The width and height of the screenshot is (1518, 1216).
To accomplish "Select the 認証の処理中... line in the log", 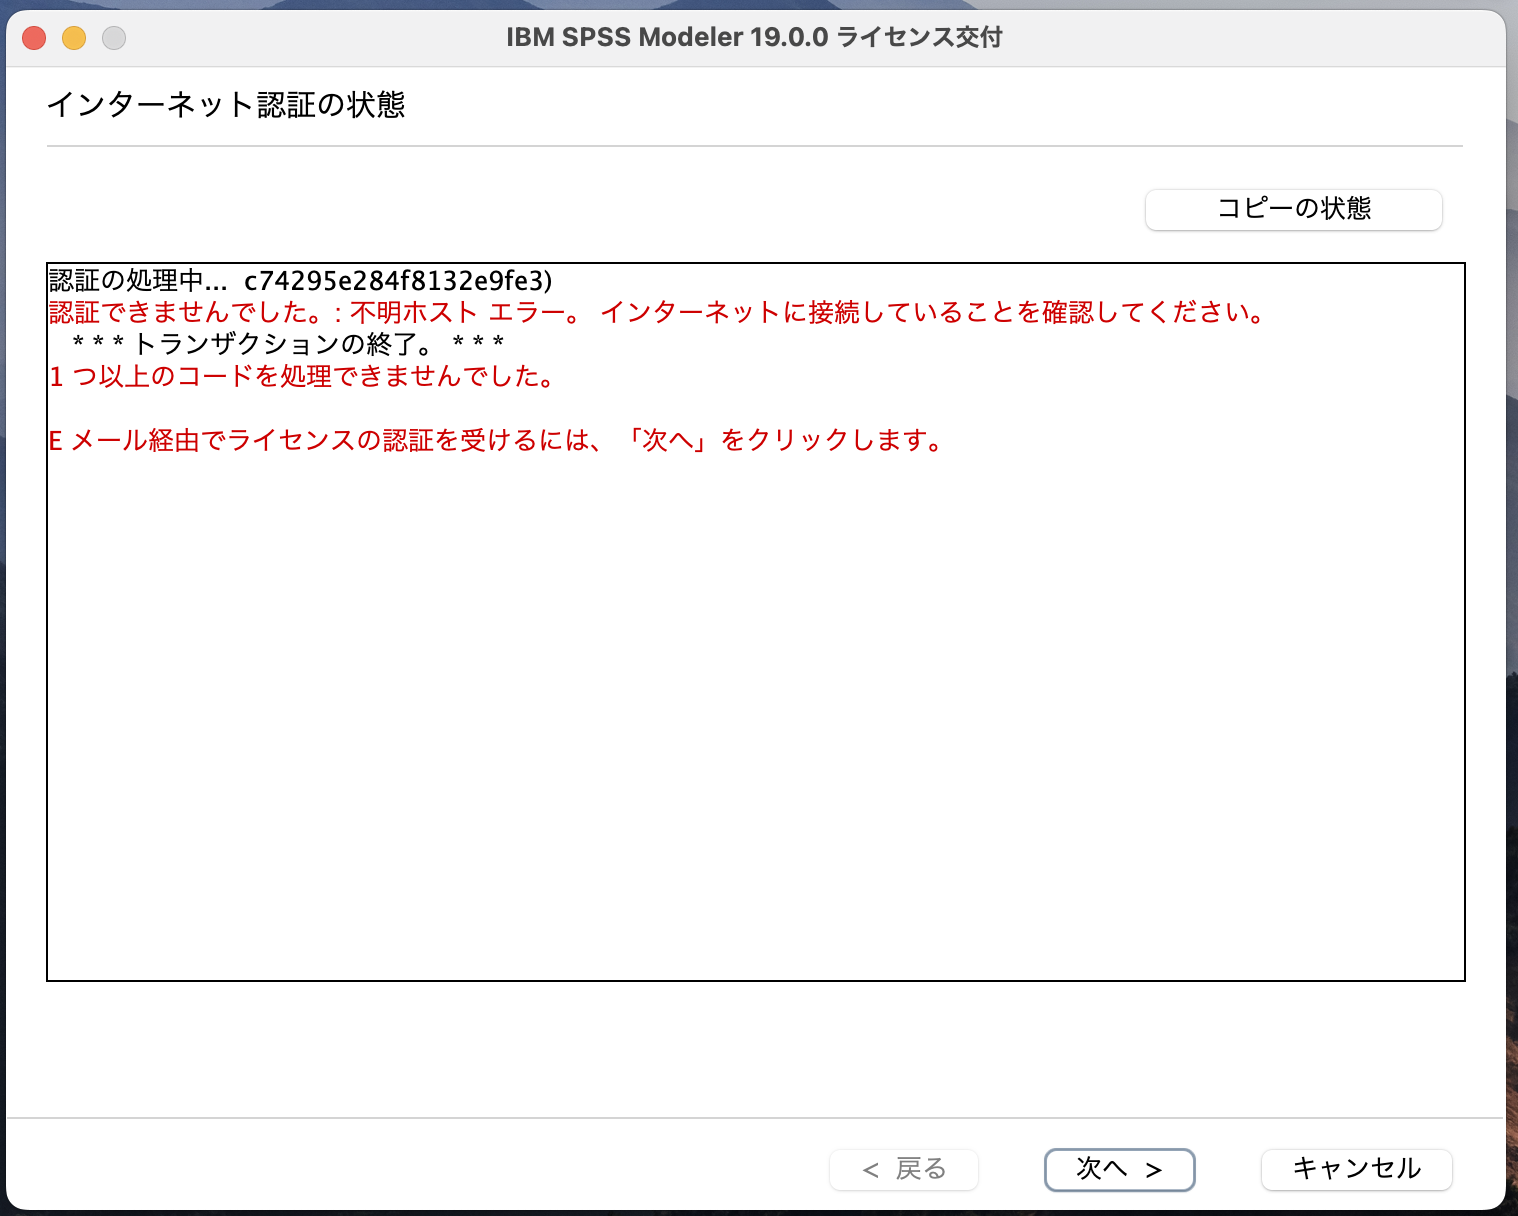I will pyautogui.click(x=301, y=280).
